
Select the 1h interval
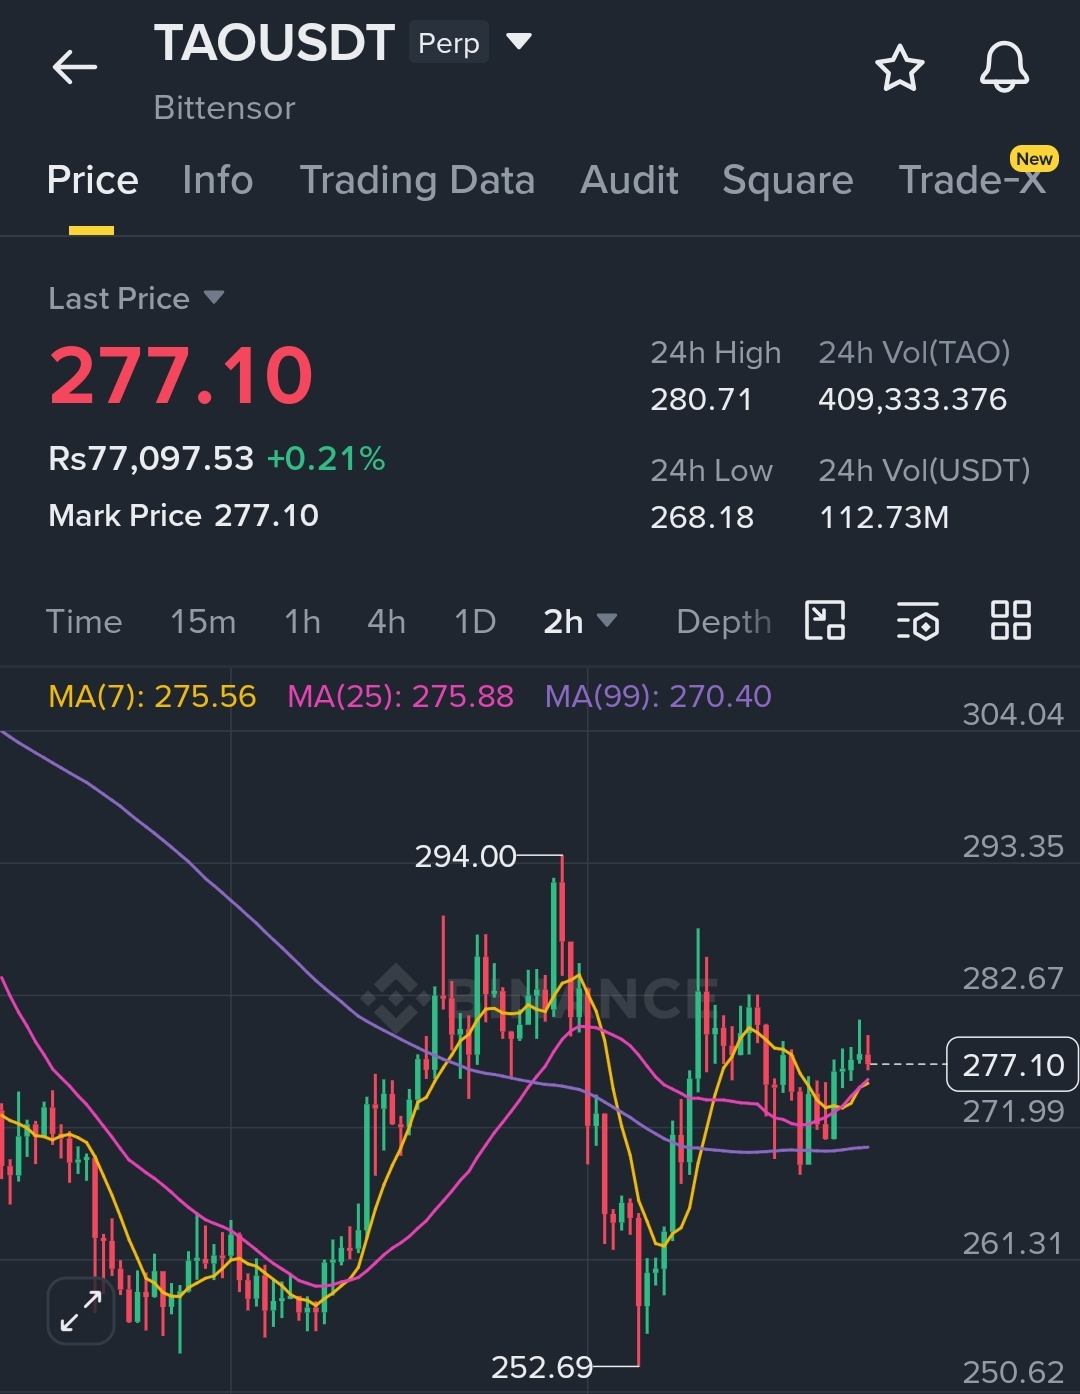pyautogui.click(x=302, y=621)
